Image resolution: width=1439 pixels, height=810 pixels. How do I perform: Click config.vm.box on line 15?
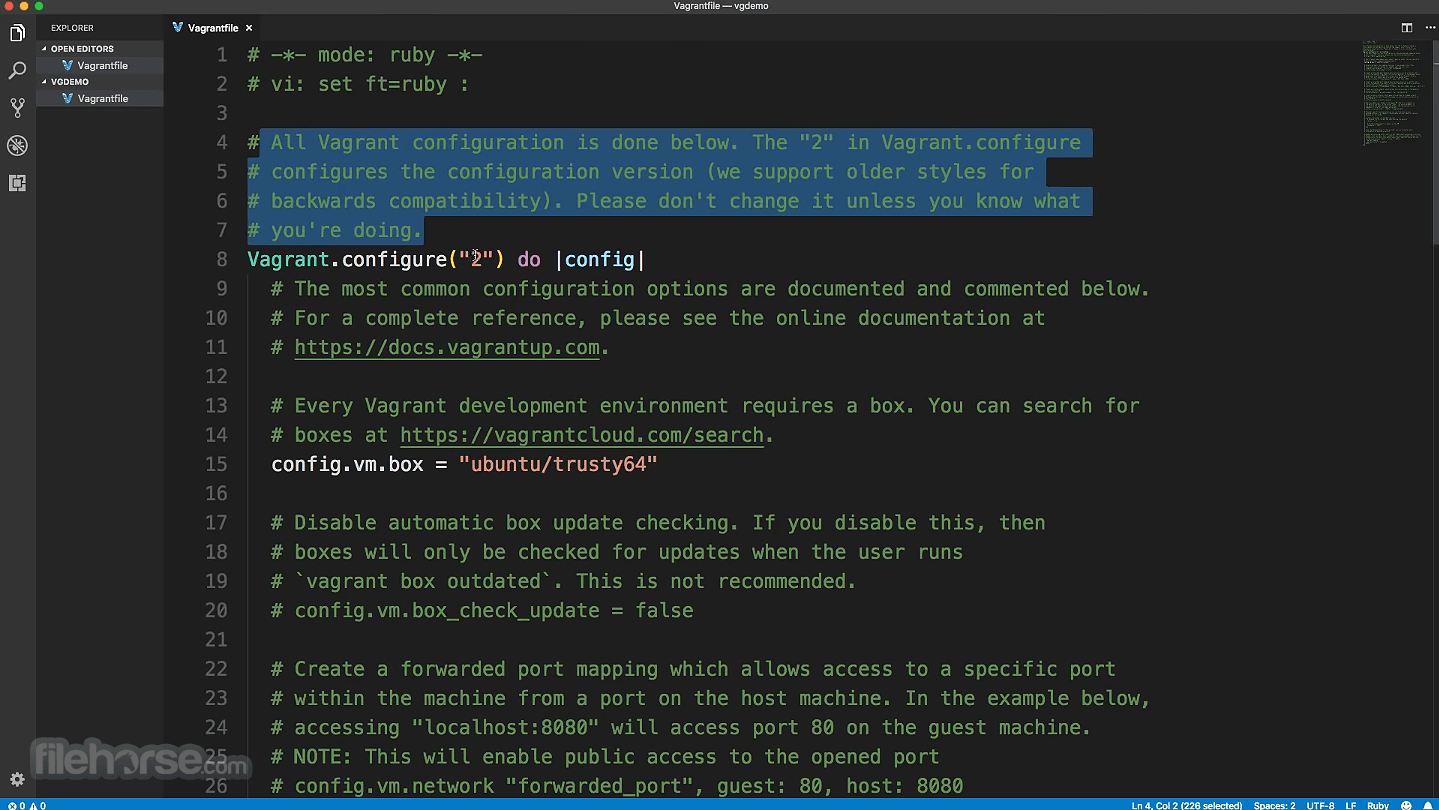point(347,464)
